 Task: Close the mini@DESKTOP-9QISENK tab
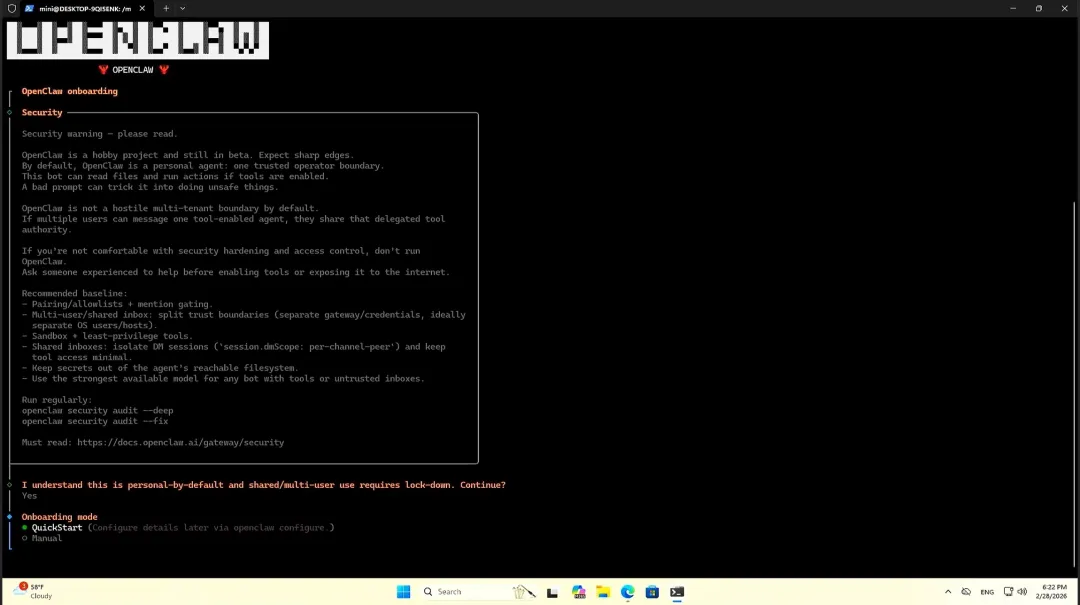click(142, 8)
